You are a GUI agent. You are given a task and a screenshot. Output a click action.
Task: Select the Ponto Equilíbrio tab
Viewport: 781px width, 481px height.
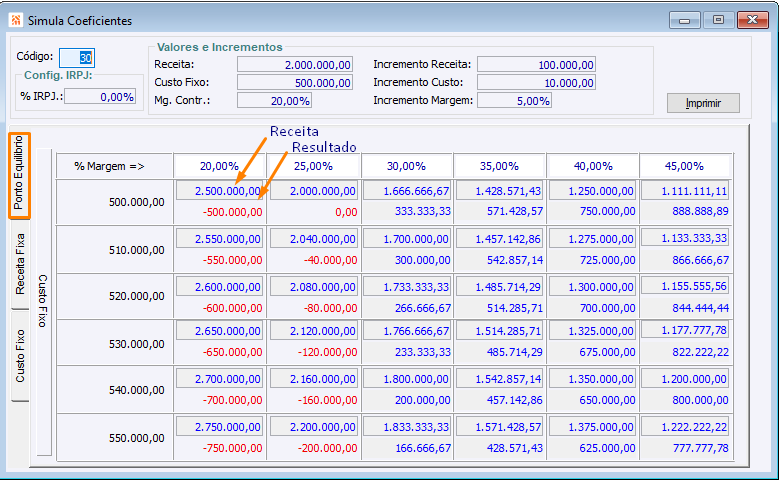[x=19, y=175]
